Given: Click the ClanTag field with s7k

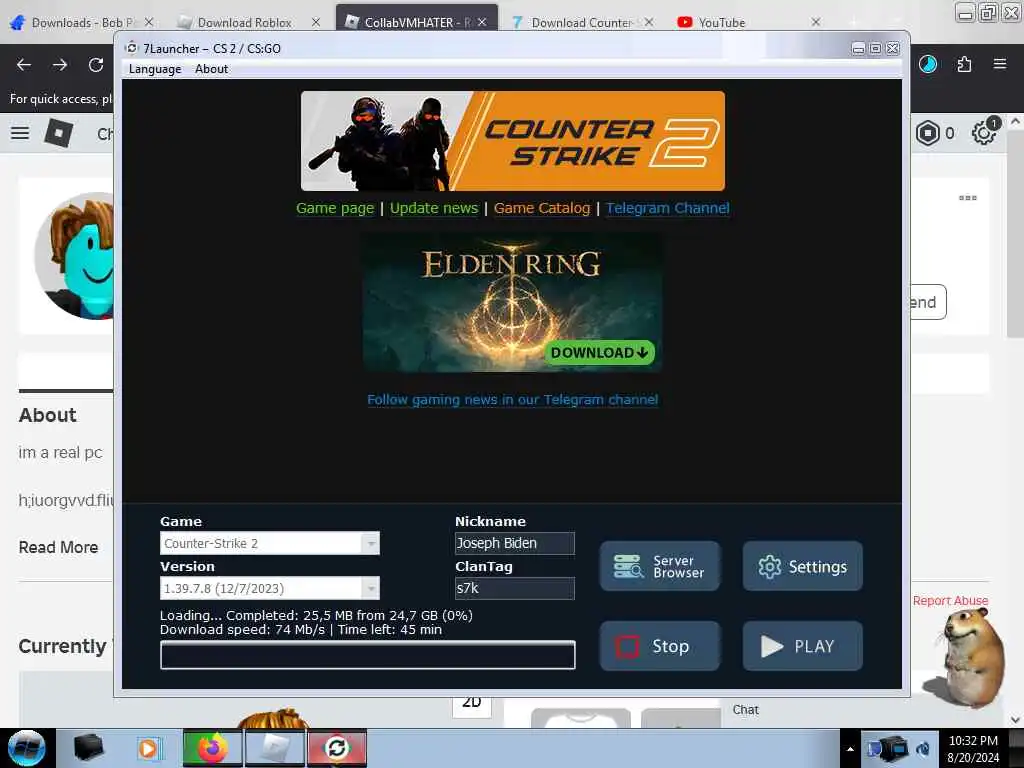Looking at the screenshot, I should 515,588.
